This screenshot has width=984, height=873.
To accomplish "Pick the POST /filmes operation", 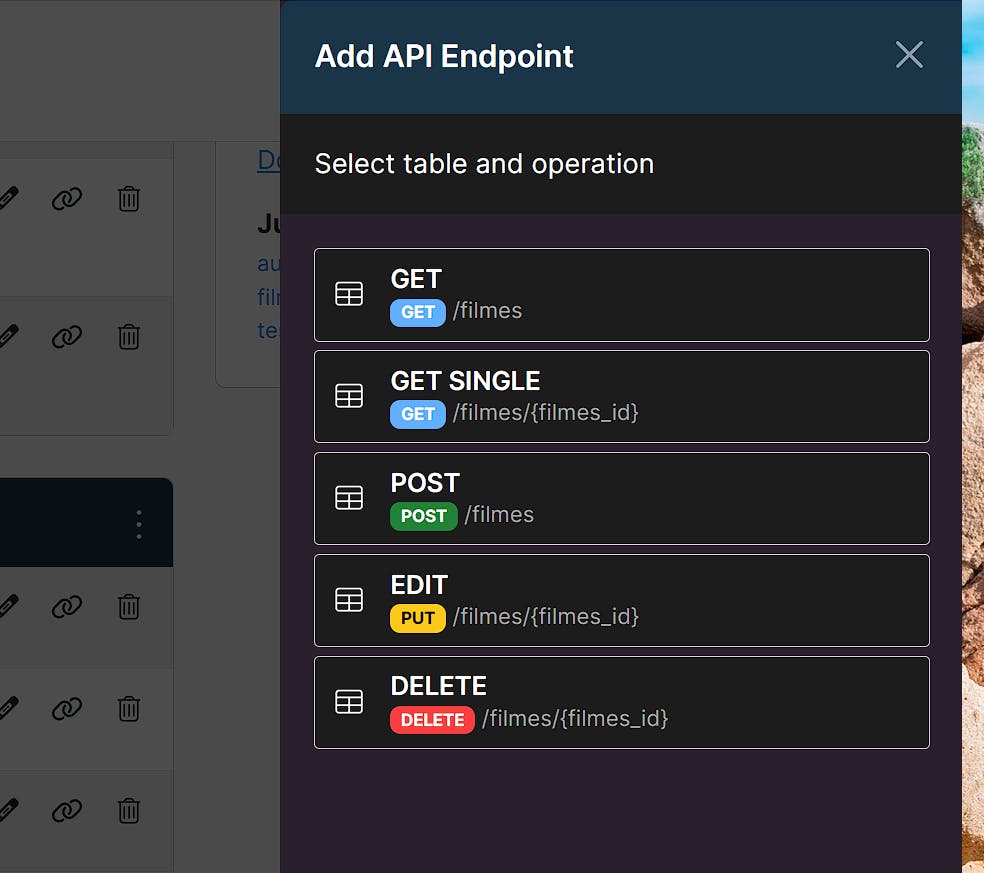I will 621,499.
